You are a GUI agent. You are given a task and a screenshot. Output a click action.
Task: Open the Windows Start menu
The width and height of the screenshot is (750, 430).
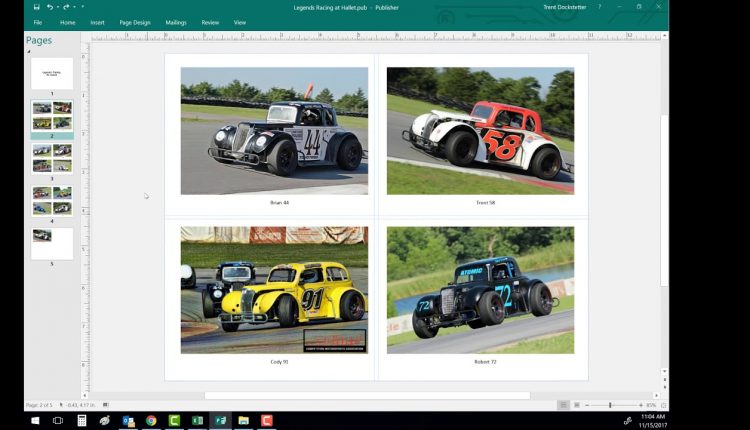pos(35,420)
